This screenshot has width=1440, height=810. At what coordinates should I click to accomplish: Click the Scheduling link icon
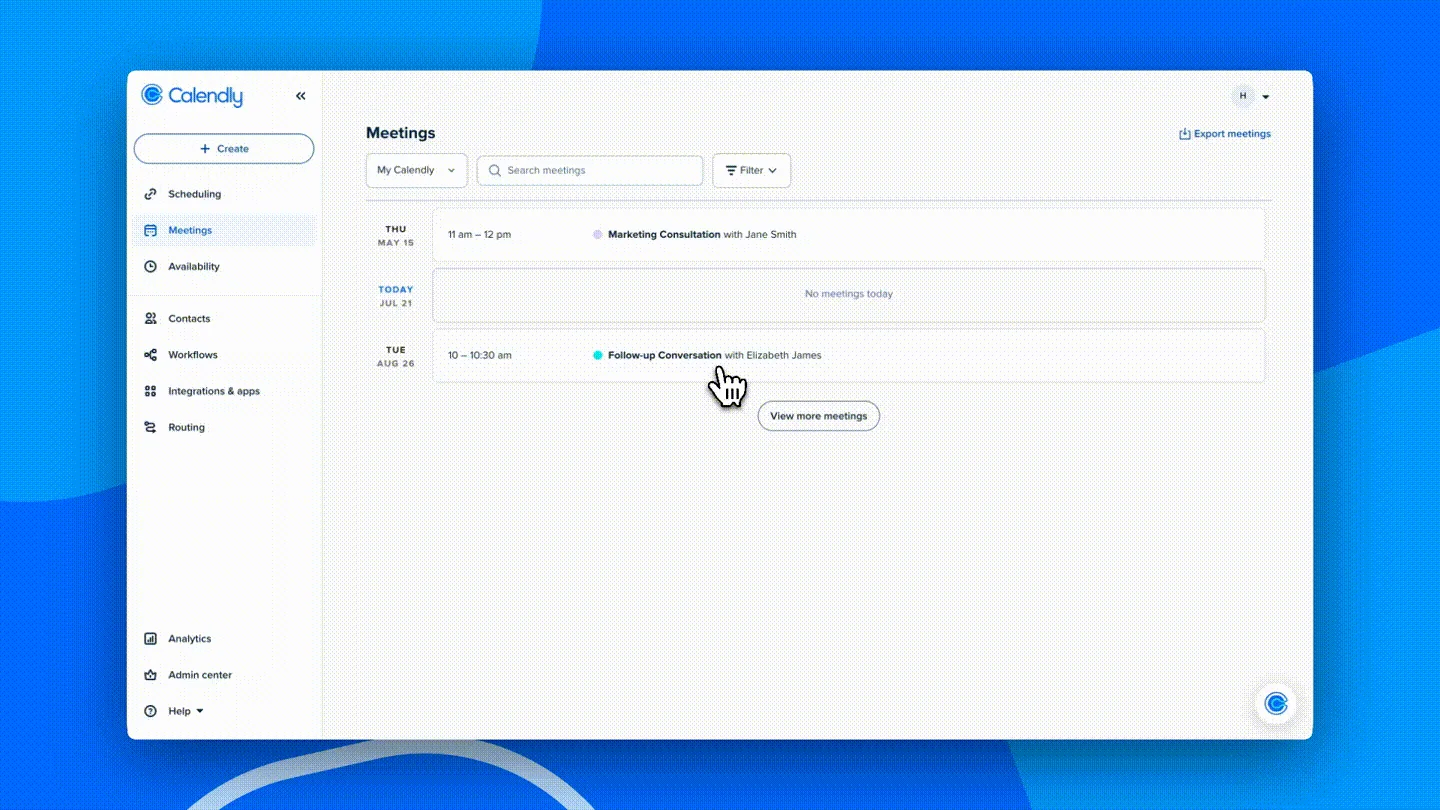(150, 194)
